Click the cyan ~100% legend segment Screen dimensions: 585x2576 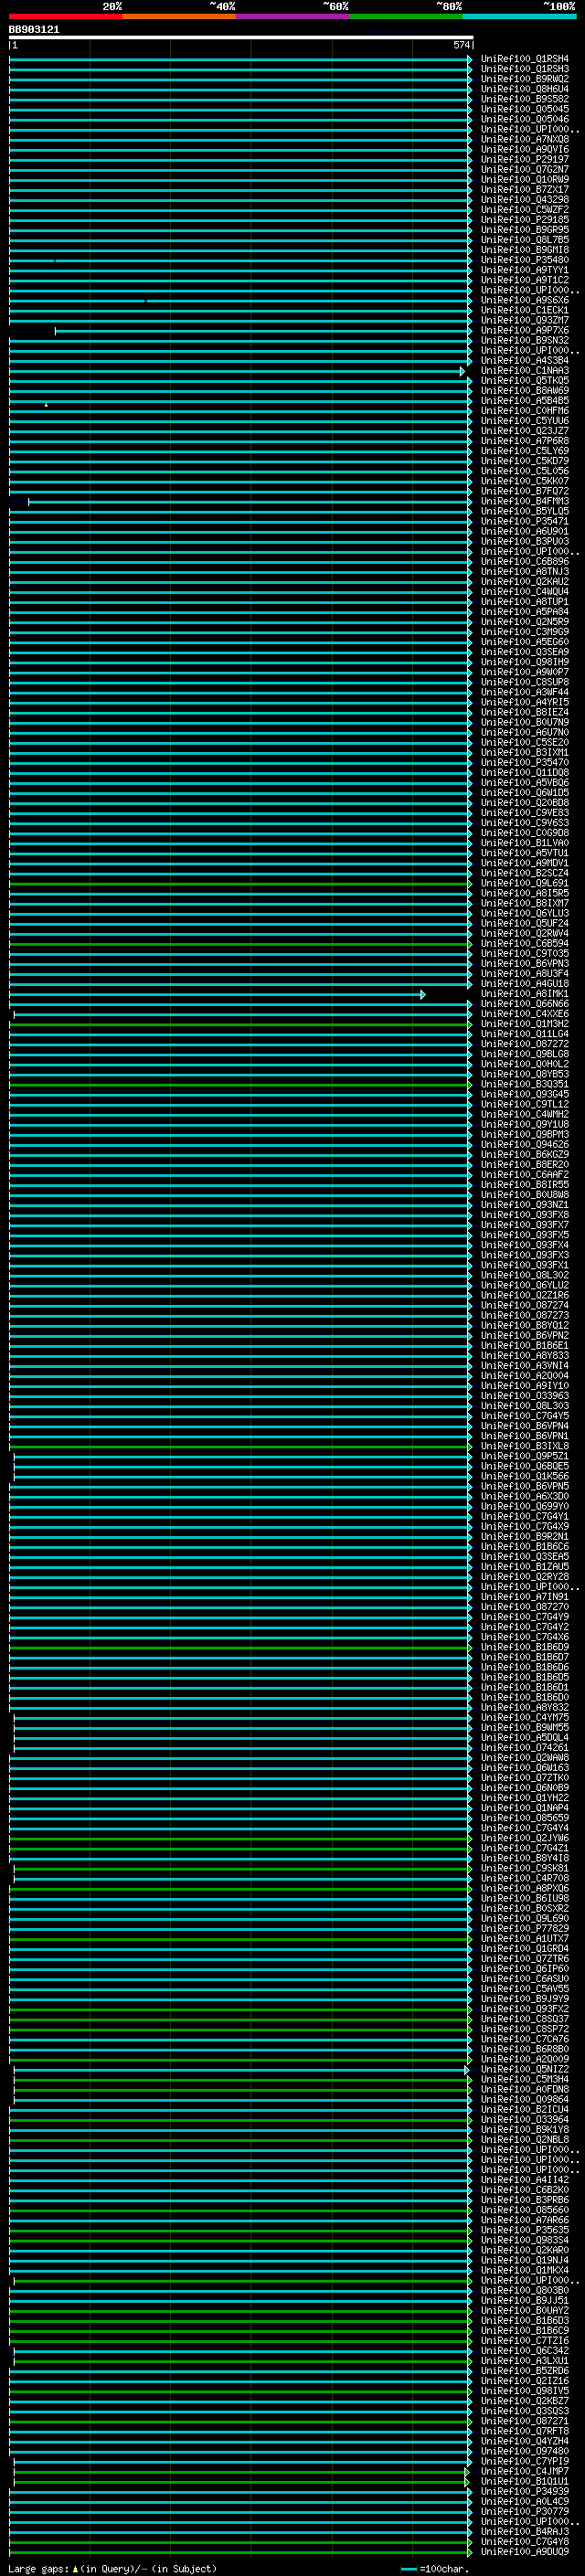[x=519, y=16]
